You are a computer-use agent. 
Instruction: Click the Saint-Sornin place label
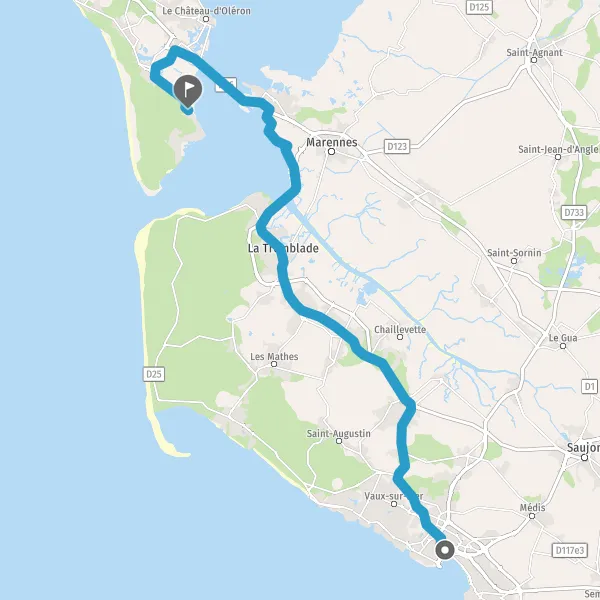pos(514,253)
